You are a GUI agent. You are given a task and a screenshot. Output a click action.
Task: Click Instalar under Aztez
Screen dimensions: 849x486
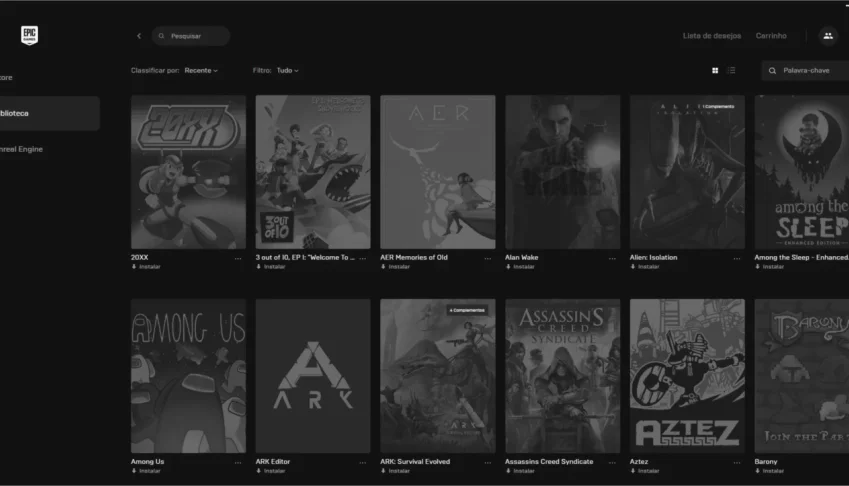click(645, 471)
